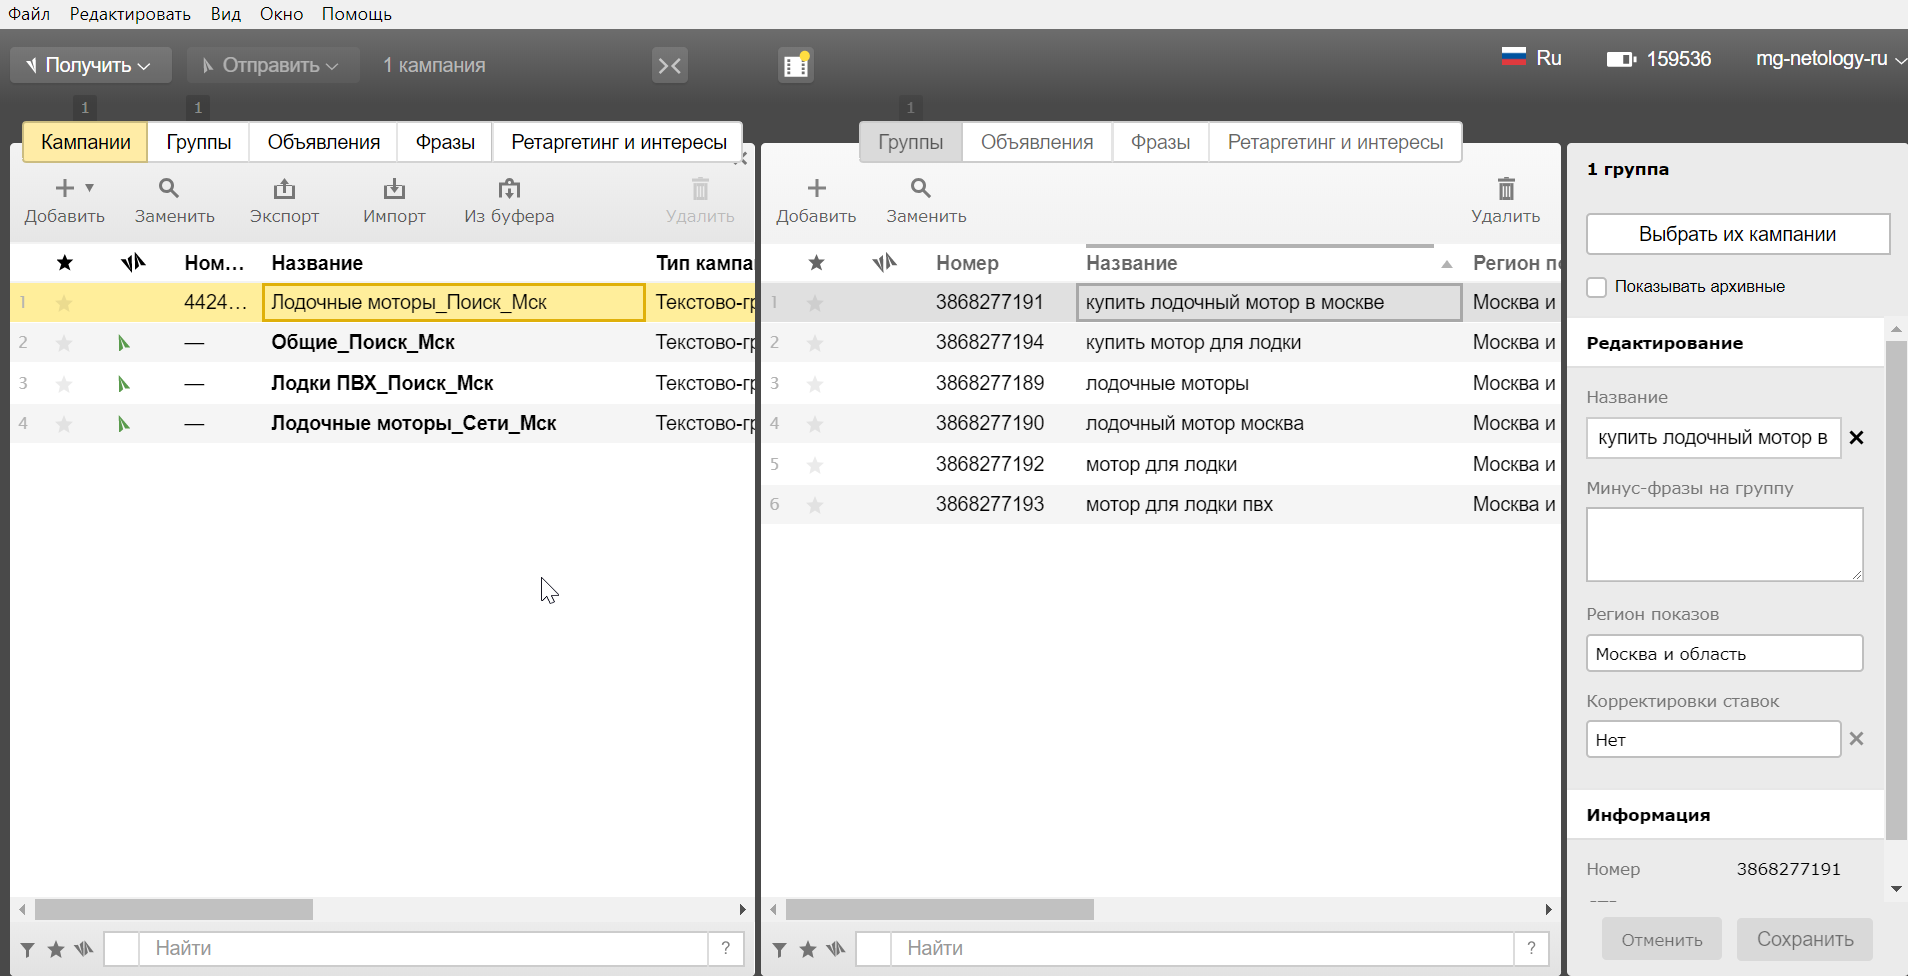
Task: Open the mg-netology-ru account dropdown
Action: click(1829, 59)
